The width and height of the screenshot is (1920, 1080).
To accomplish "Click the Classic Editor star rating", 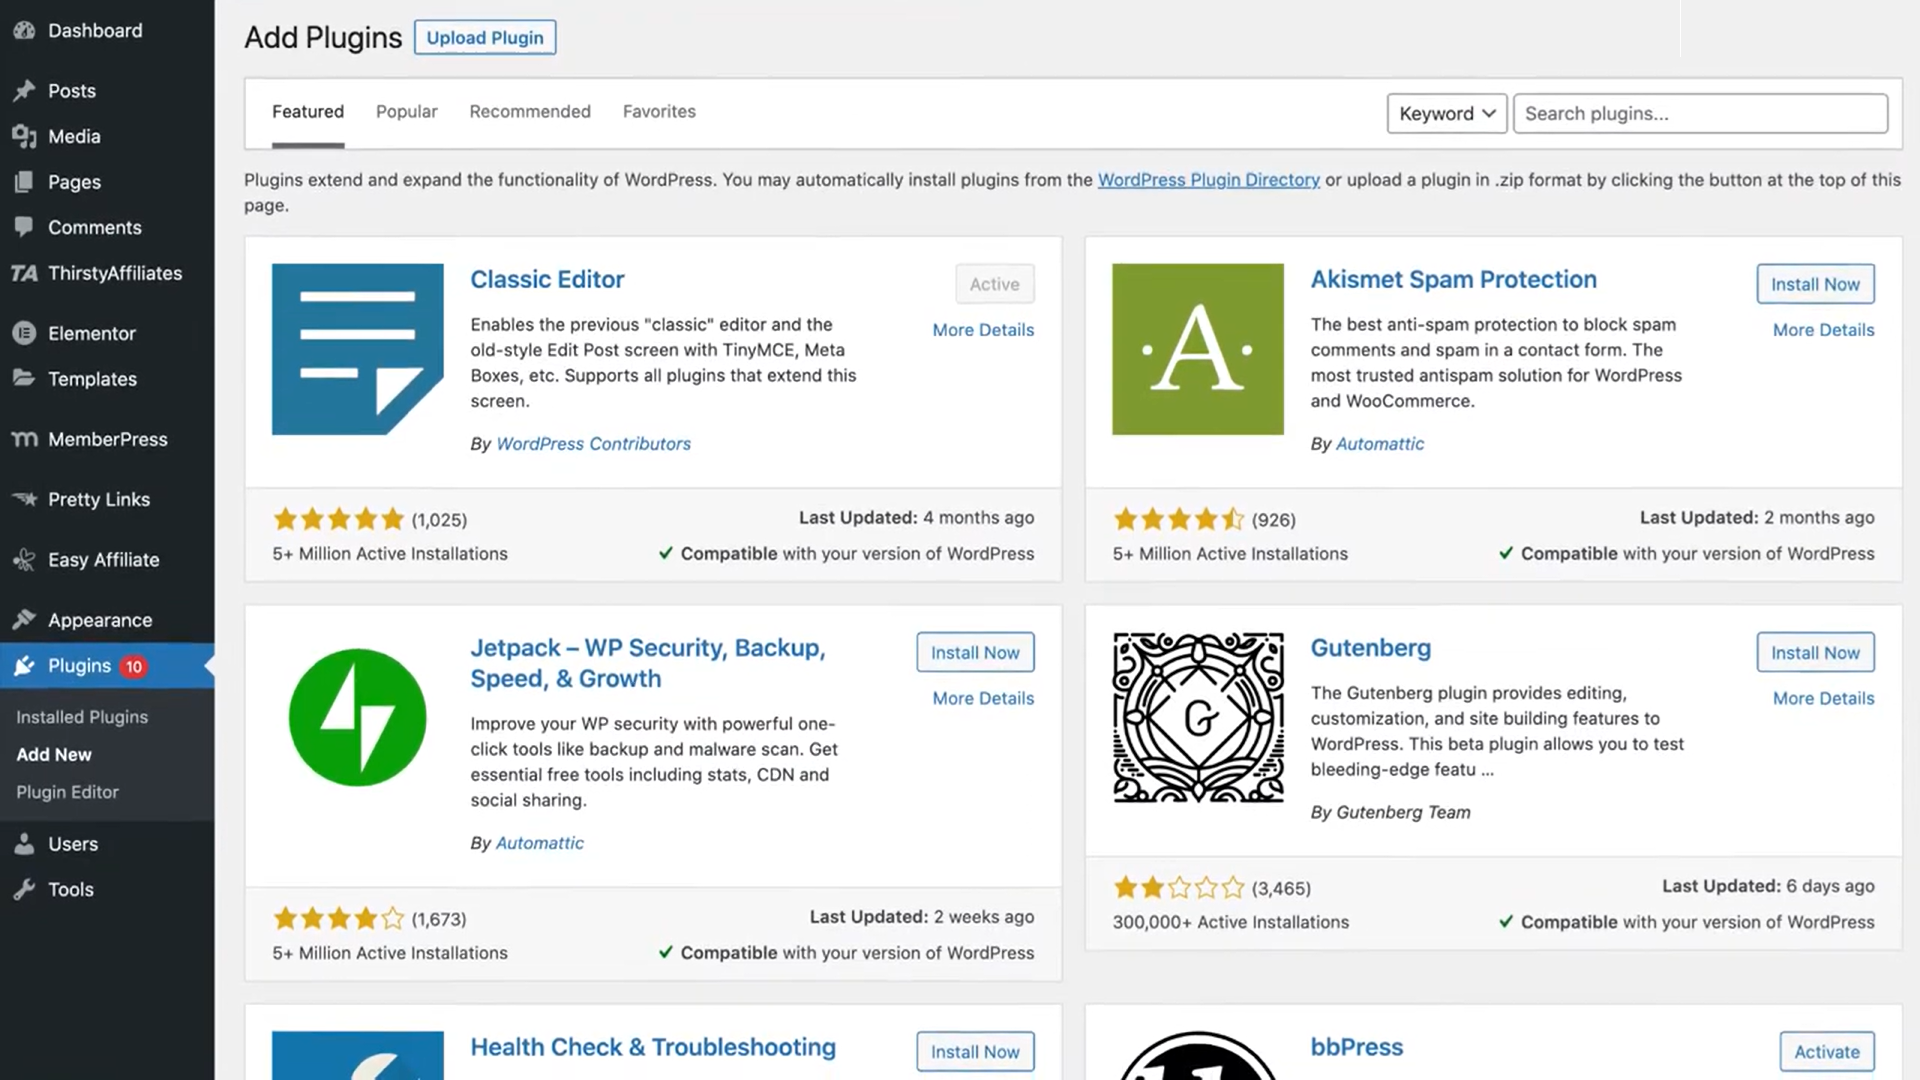I will point(338,519).
